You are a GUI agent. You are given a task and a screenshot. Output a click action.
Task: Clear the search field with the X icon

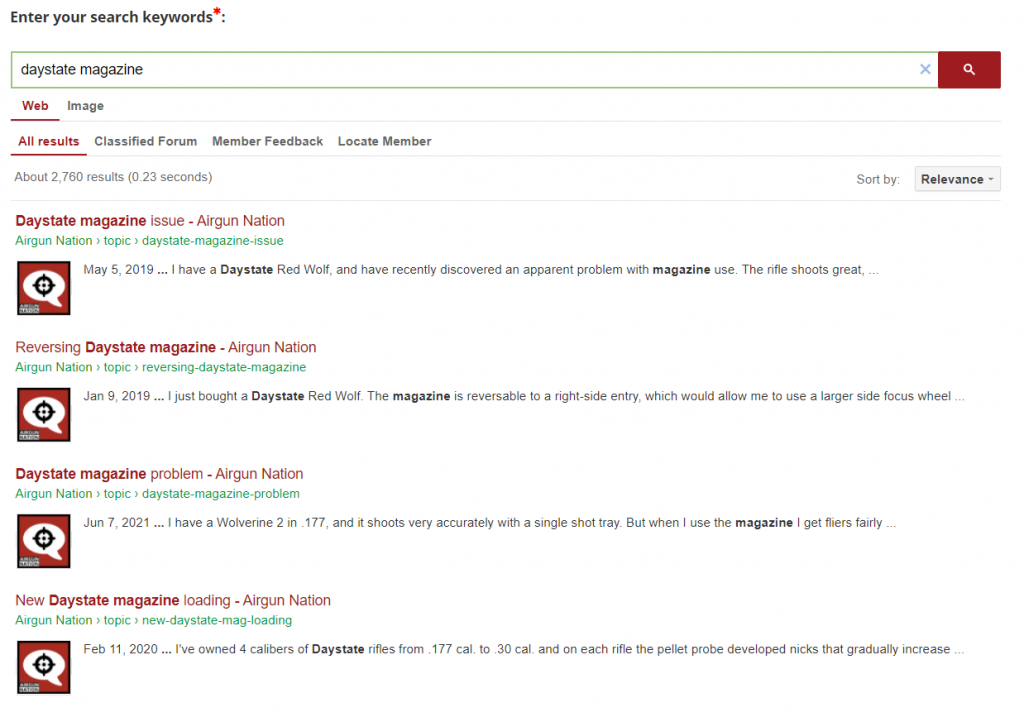(x=925, y=69)
